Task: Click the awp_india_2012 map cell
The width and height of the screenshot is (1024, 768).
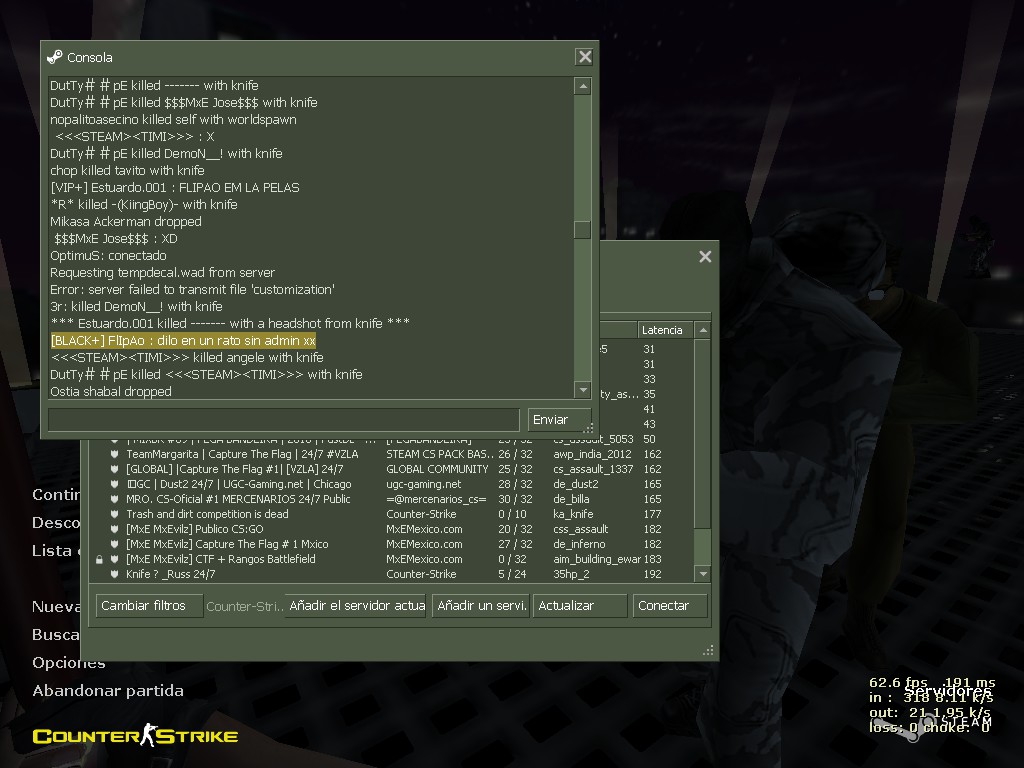Action: [592, 454]
